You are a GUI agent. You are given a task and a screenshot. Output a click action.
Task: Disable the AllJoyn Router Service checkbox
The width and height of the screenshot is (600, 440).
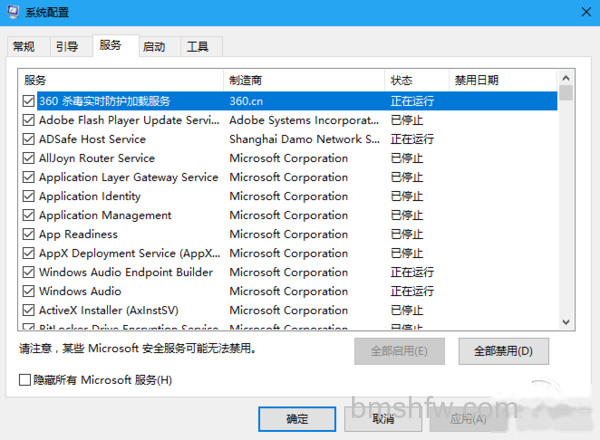28,158
